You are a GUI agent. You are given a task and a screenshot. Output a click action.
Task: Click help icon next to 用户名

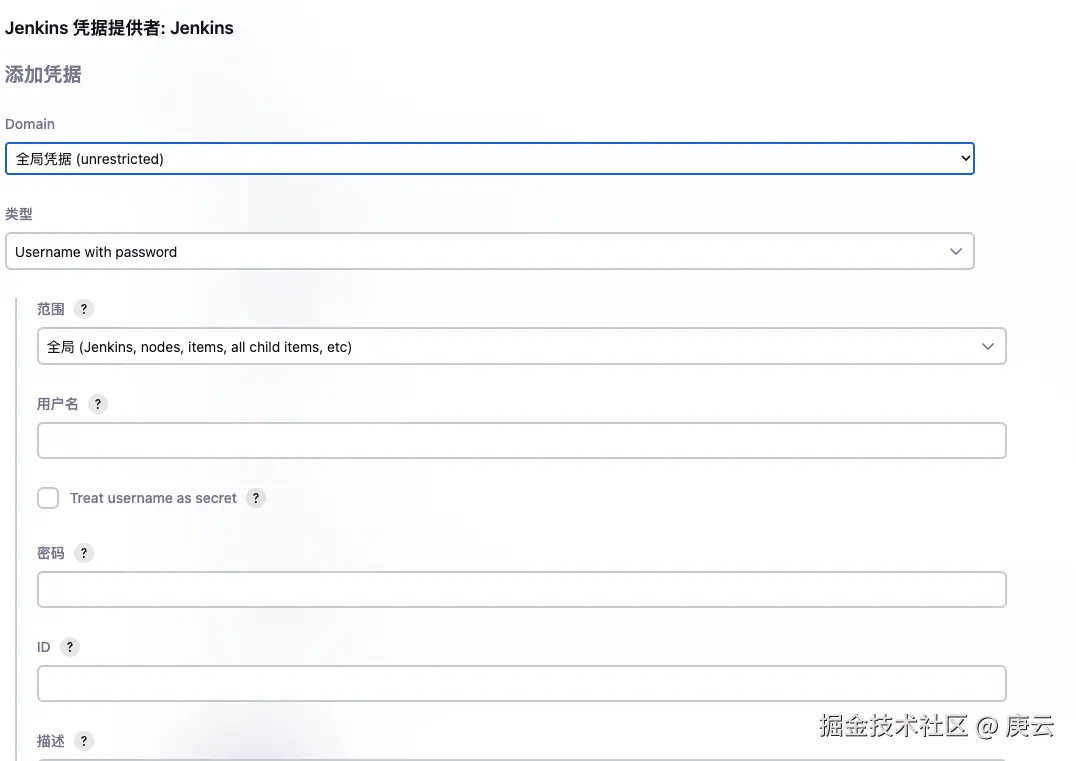98,404
